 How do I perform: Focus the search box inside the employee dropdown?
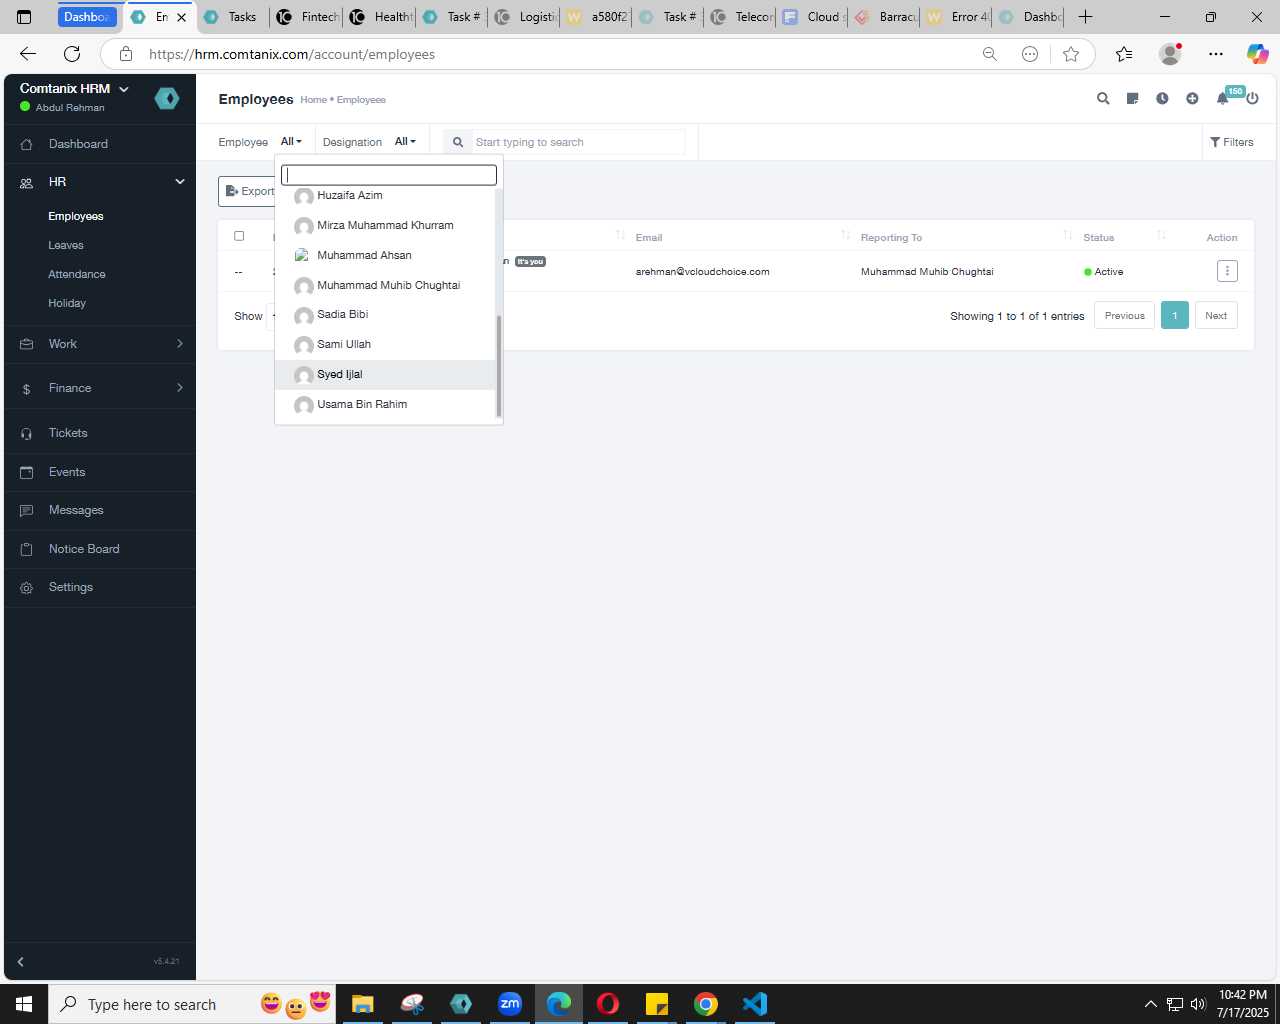click(389, 175)
